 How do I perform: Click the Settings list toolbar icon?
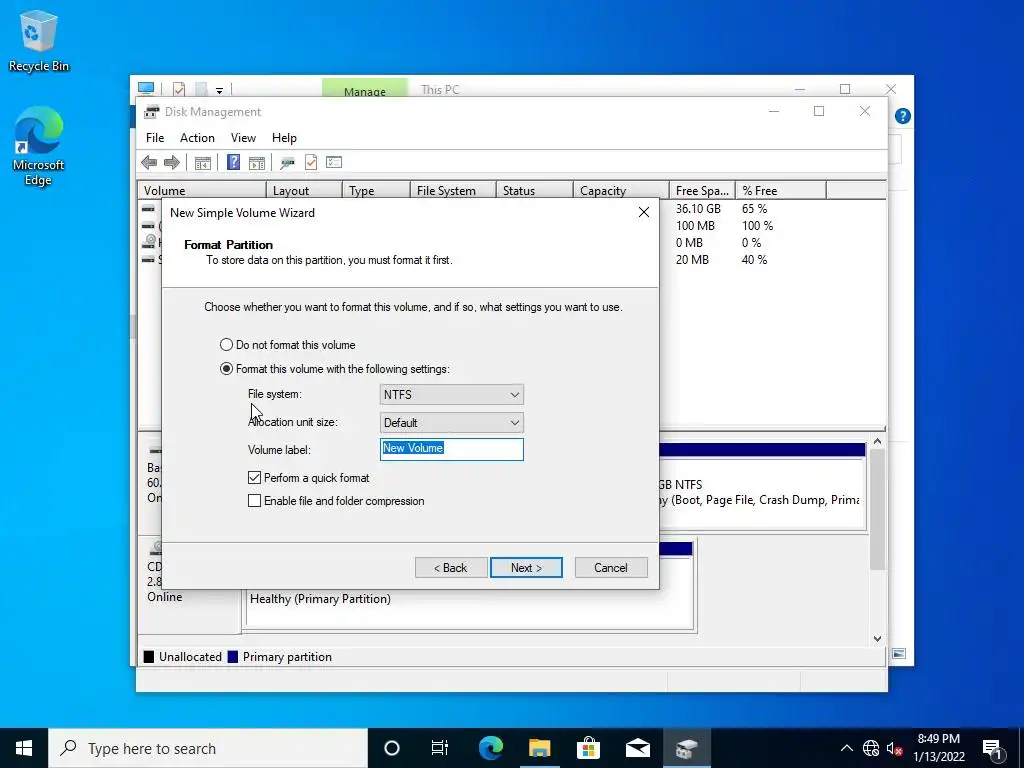[334, 162]
